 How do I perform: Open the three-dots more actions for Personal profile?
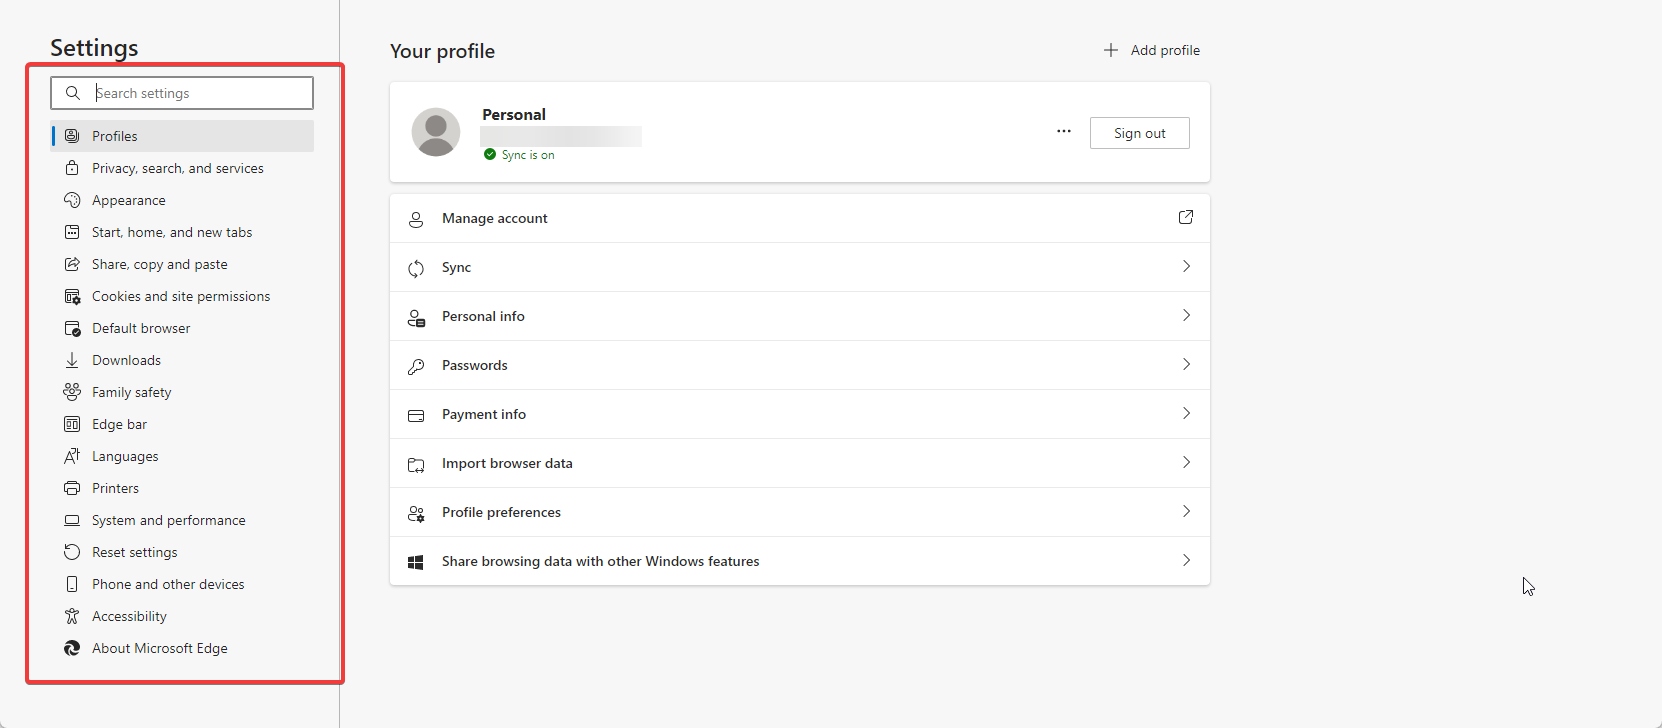[x=1064, y=132]
